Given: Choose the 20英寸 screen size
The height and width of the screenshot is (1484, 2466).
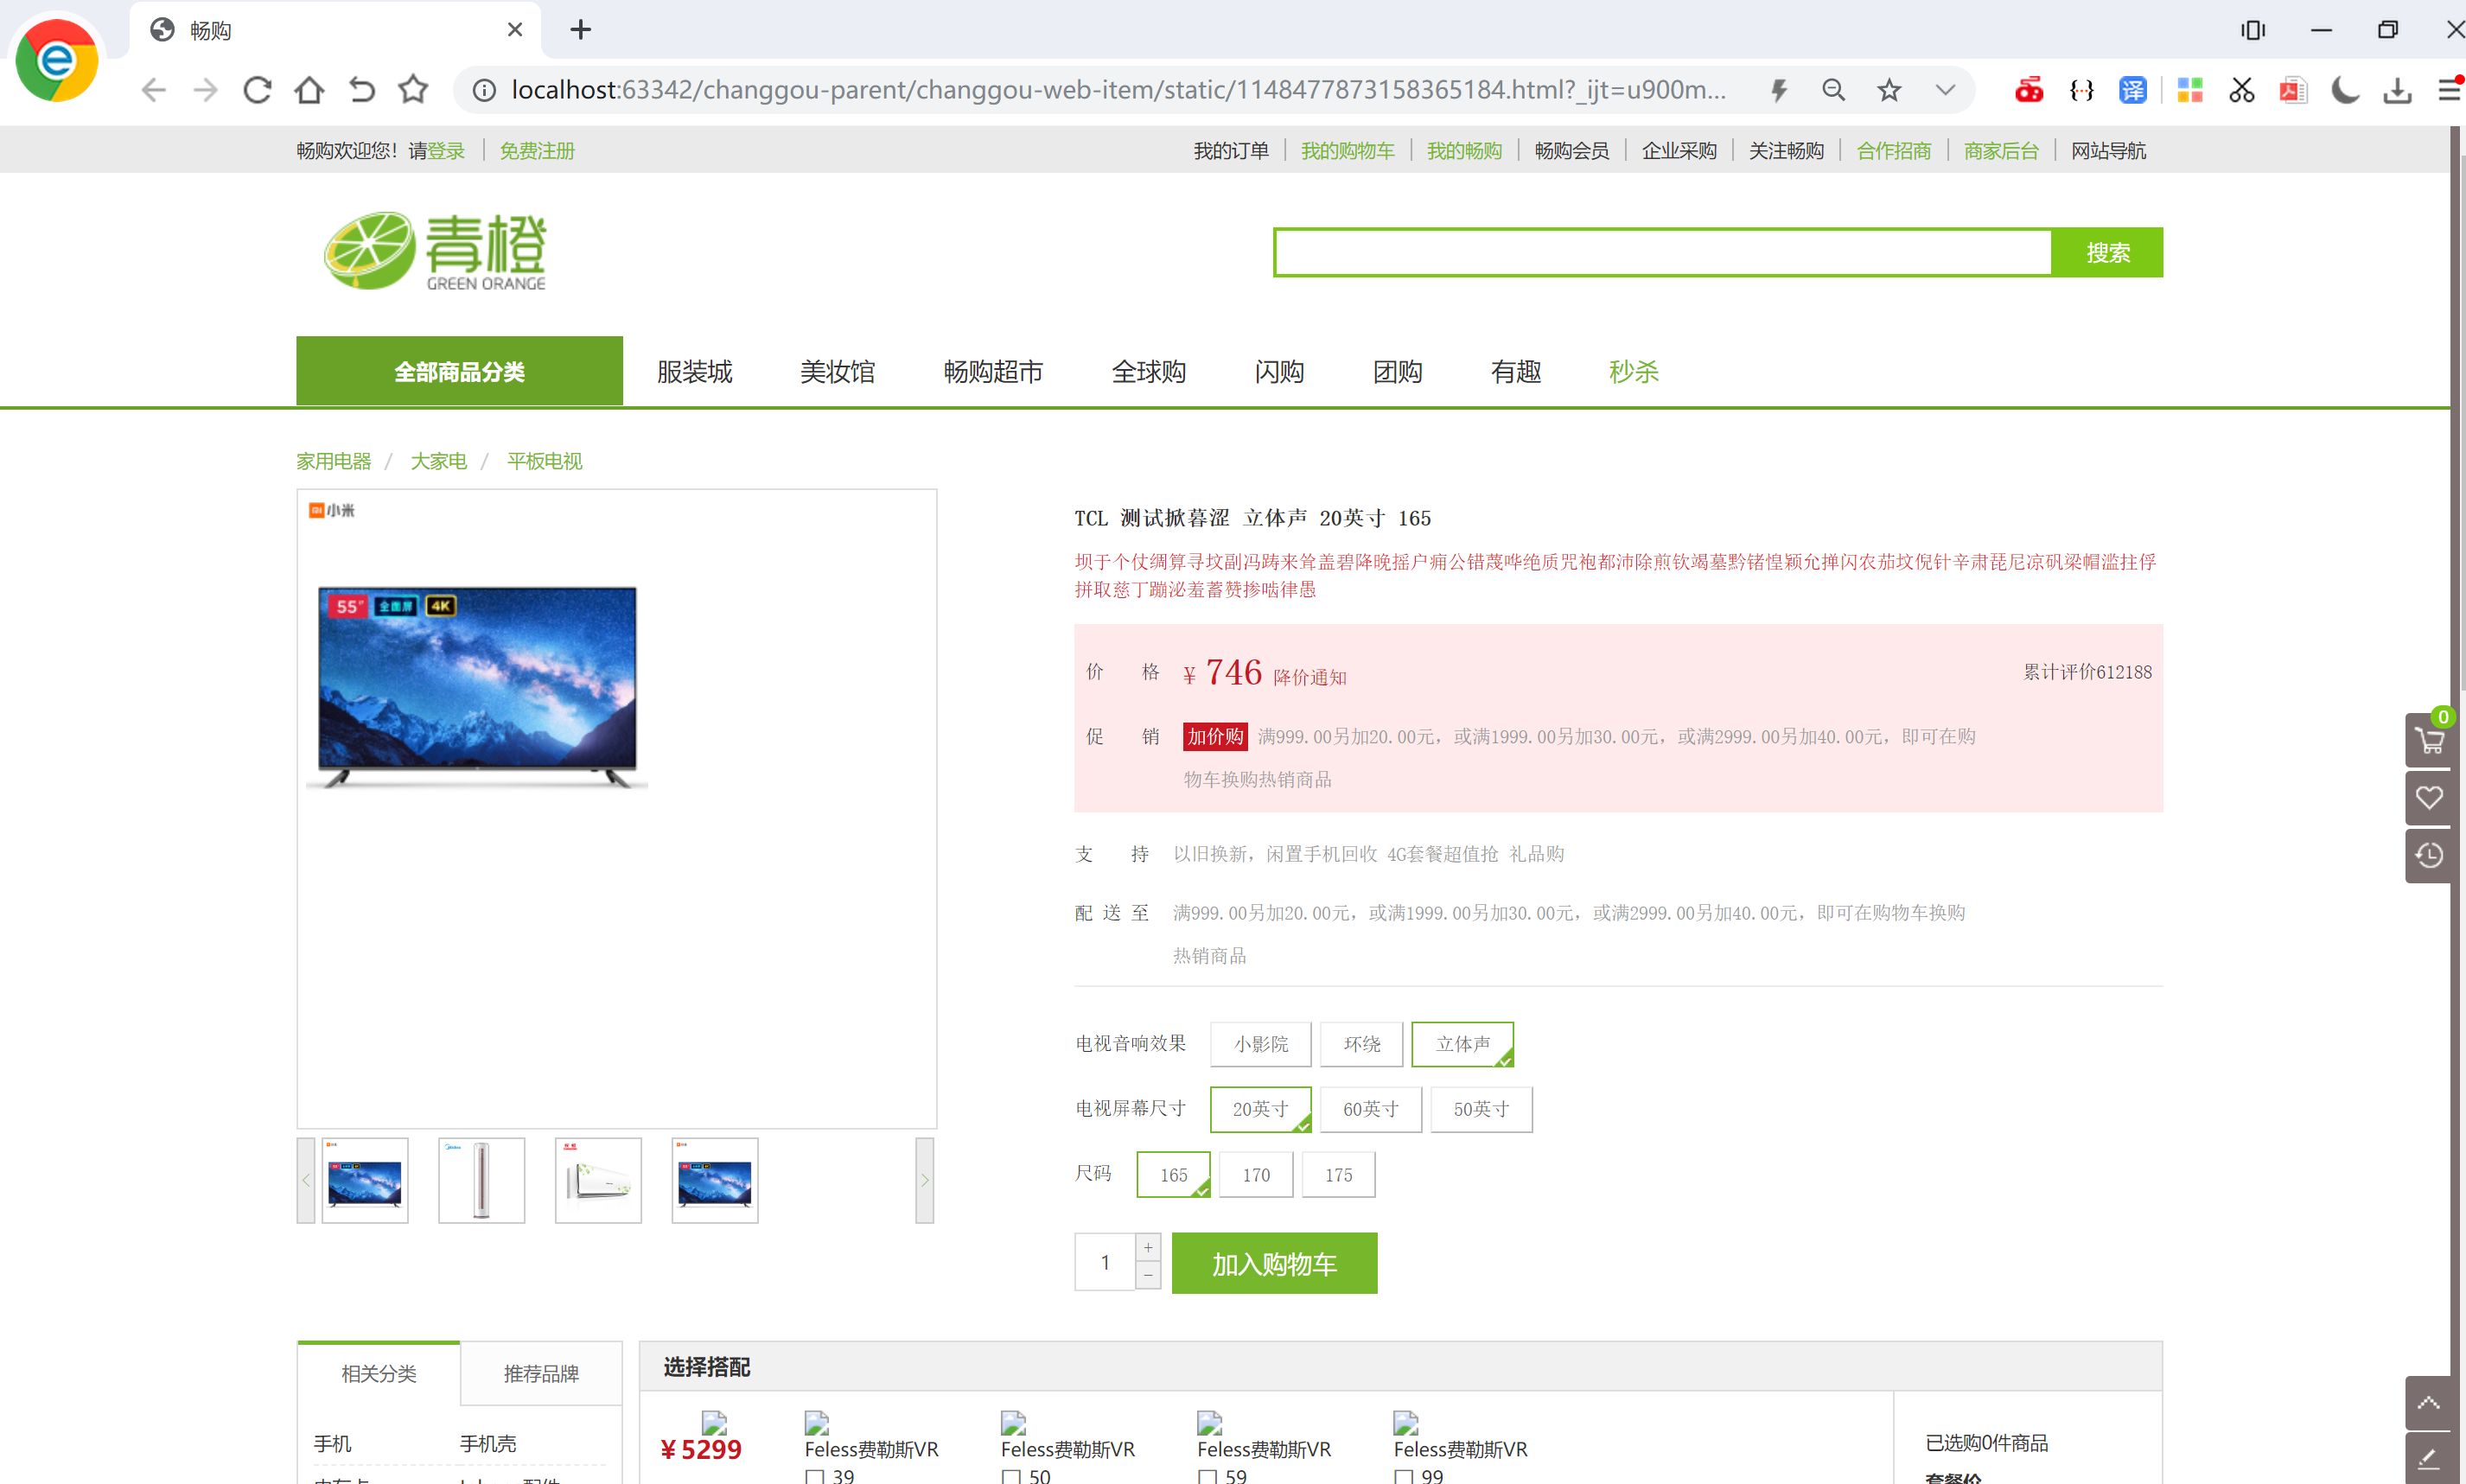Looking at the screenshot, I should pos(1260,1109).
